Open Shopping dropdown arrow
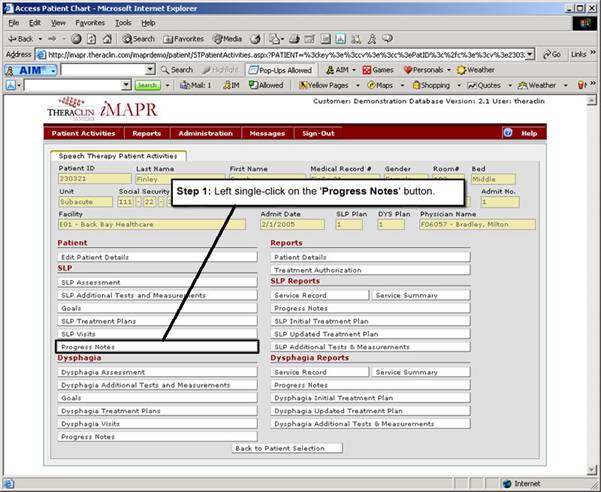Screen dimensions: 601x492 [459, 85]
